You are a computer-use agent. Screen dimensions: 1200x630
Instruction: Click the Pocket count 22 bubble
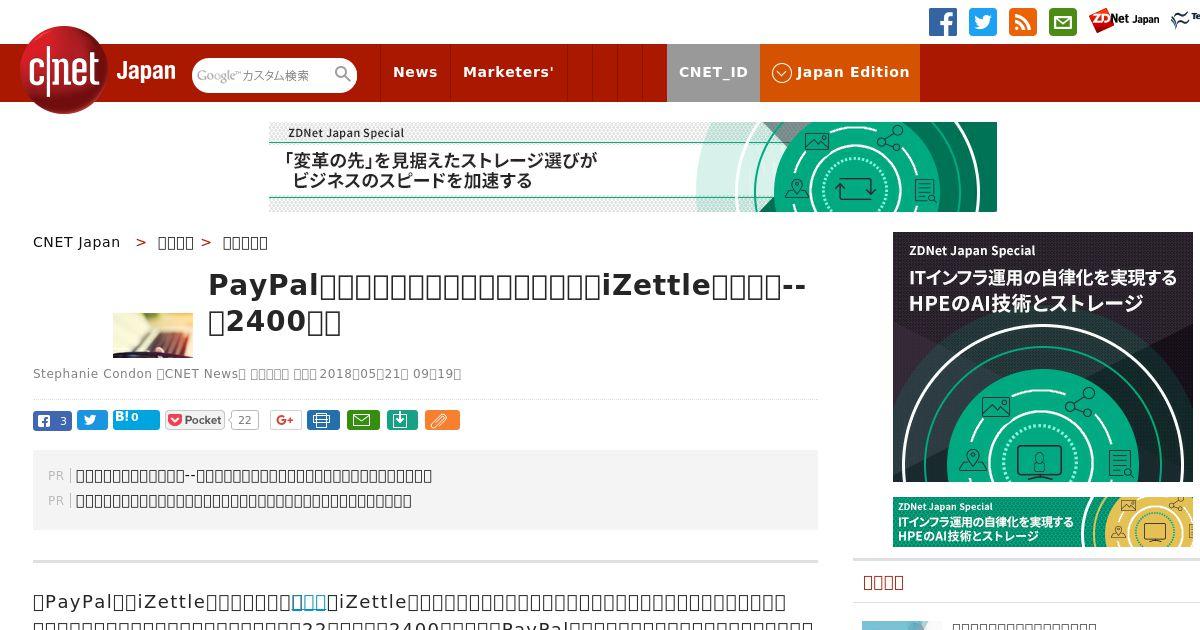(x=244, y=420)
